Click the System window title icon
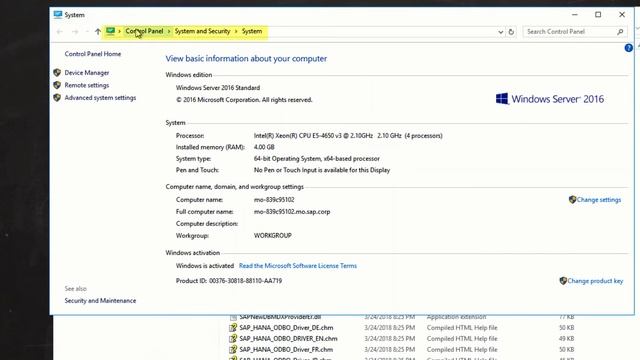The height and width of the screenshot is (360, 640). tap(58, 15)
